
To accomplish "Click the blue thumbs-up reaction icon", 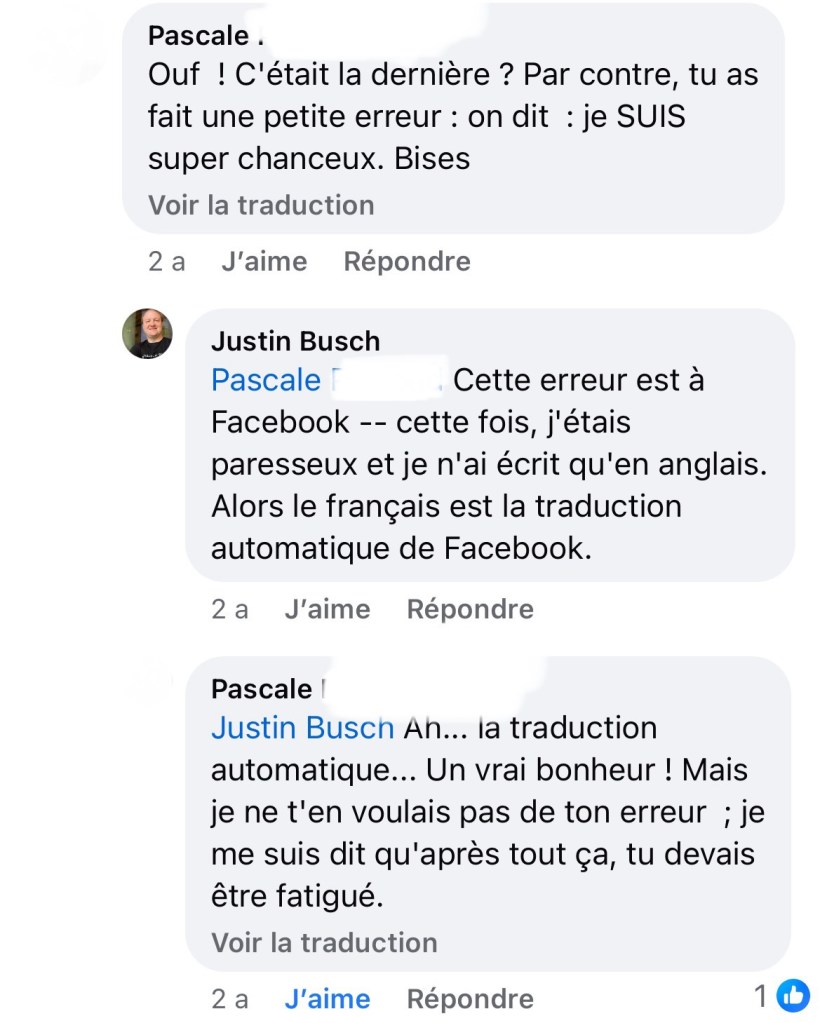I will pyautogui.click(x=794, y=995).
